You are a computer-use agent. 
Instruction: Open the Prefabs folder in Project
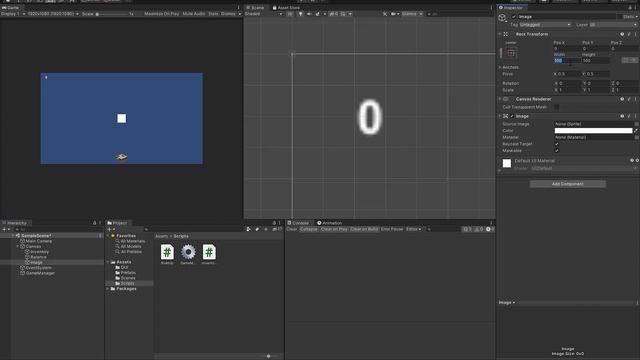click(128, 273)
